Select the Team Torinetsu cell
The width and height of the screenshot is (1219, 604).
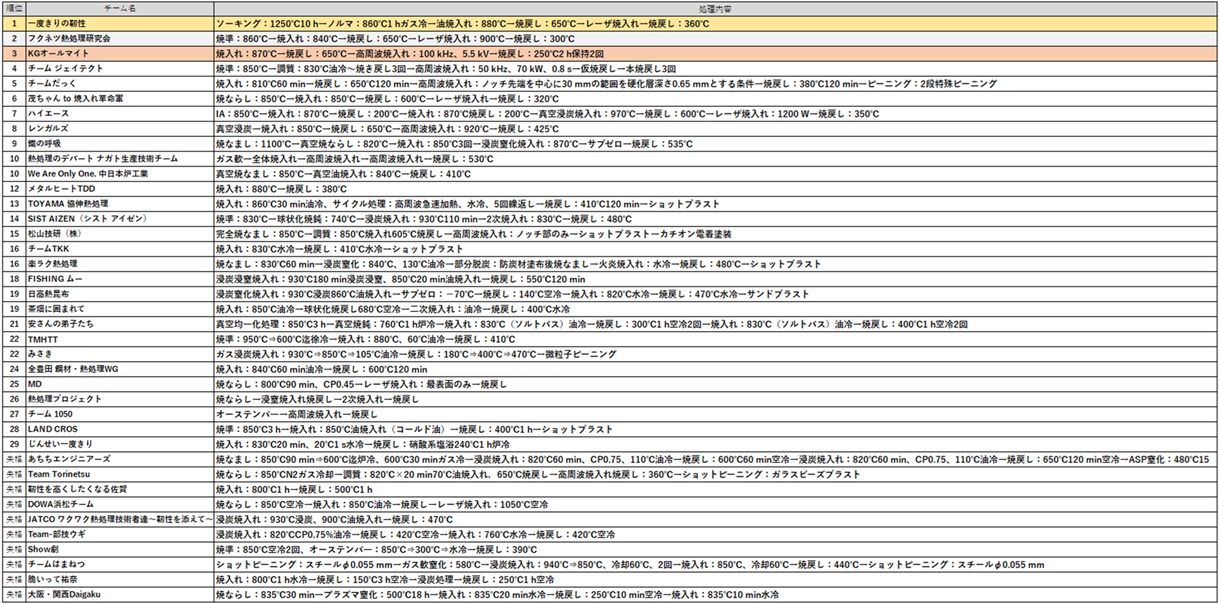click(x=119, y=474)
